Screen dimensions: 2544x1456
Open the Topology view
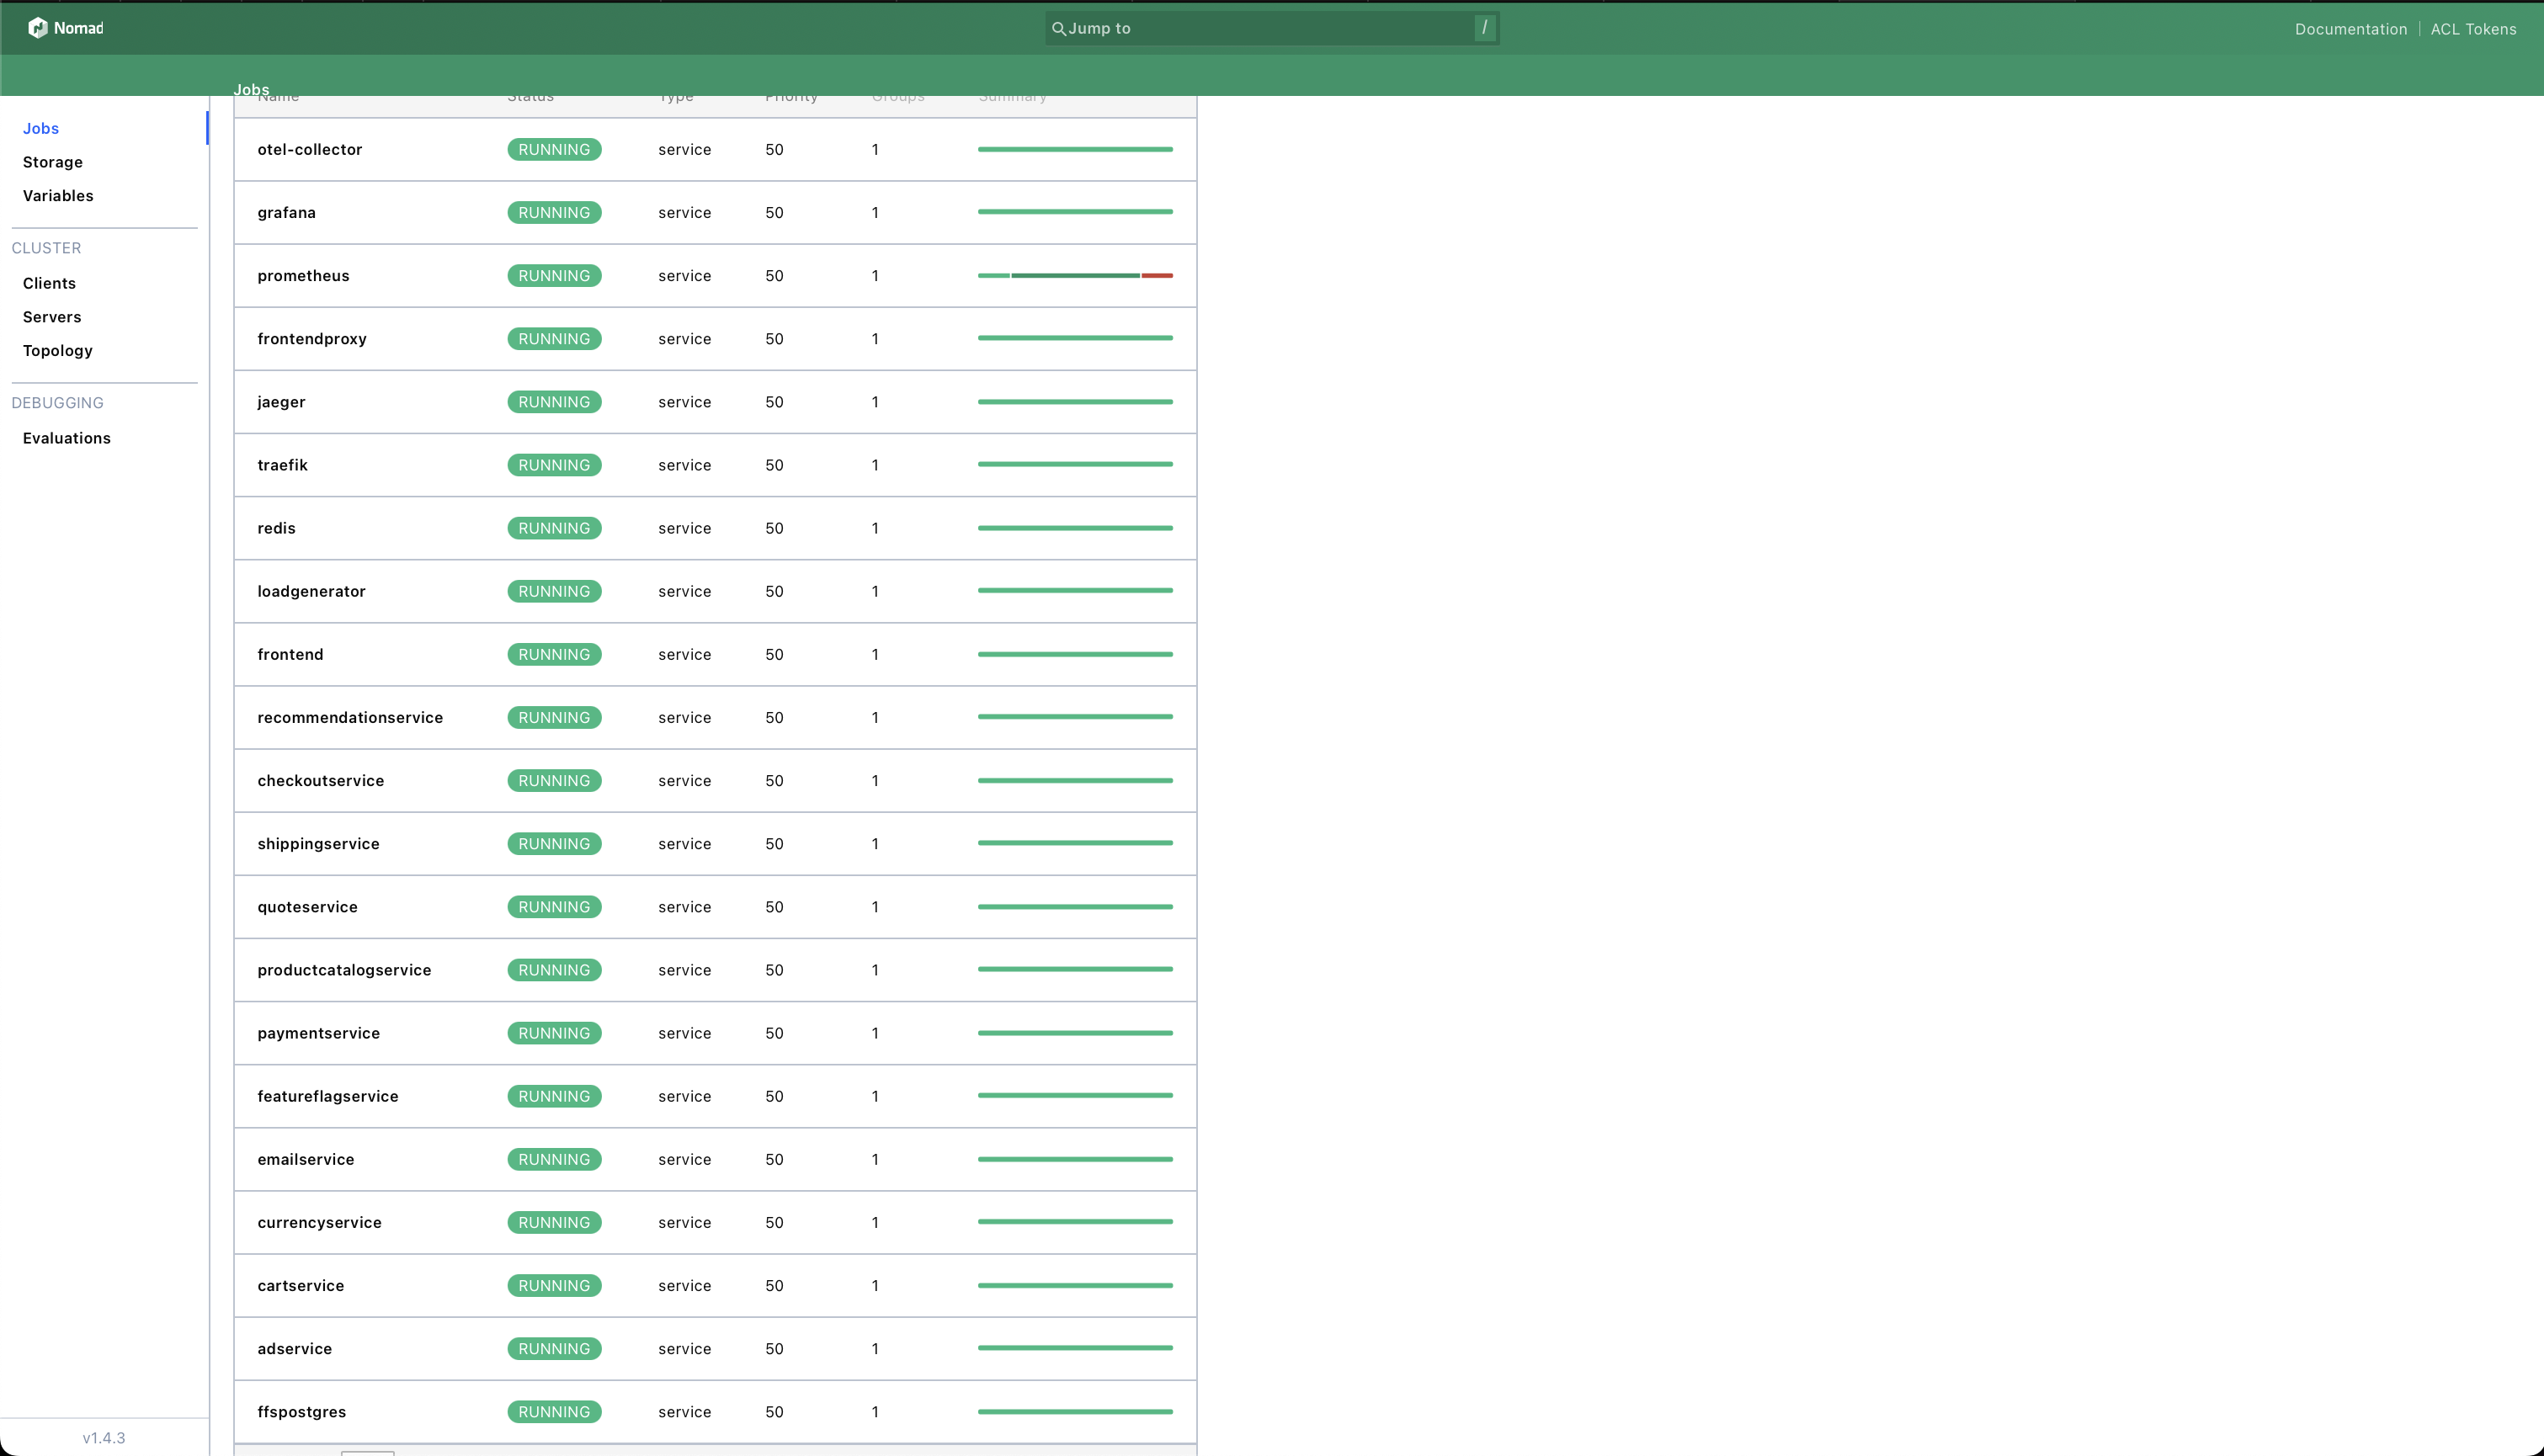click(57, 350)
